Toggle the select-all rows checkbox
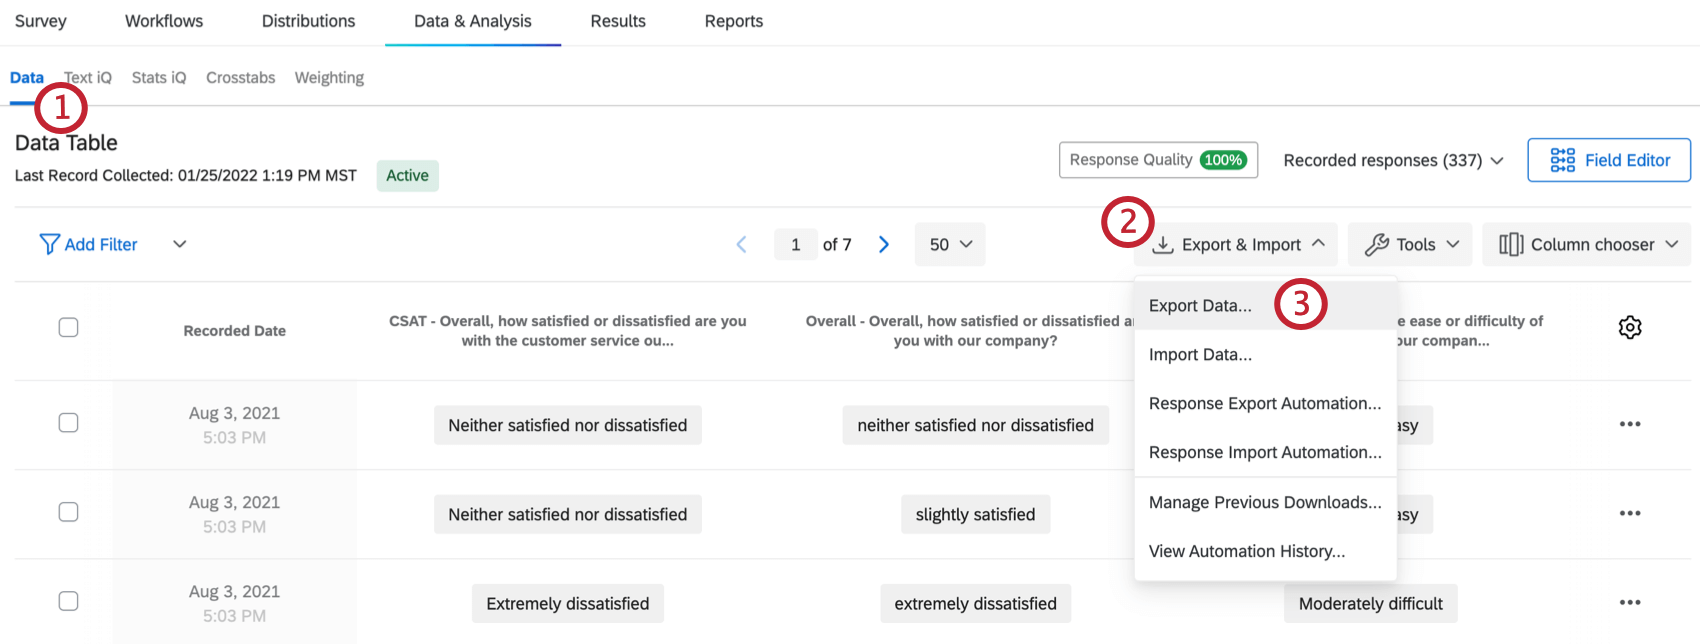1700x644 pixels. [68, 327]
